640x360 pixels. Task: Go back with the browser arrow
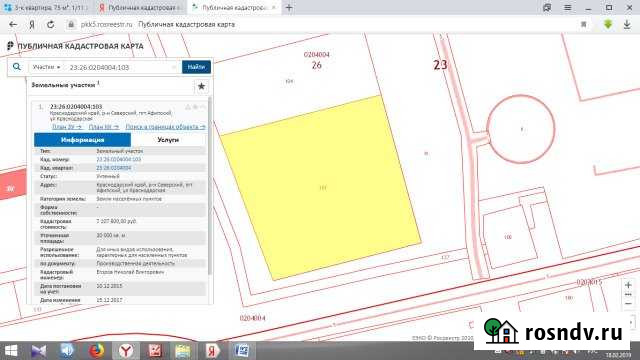click(13, 24)
